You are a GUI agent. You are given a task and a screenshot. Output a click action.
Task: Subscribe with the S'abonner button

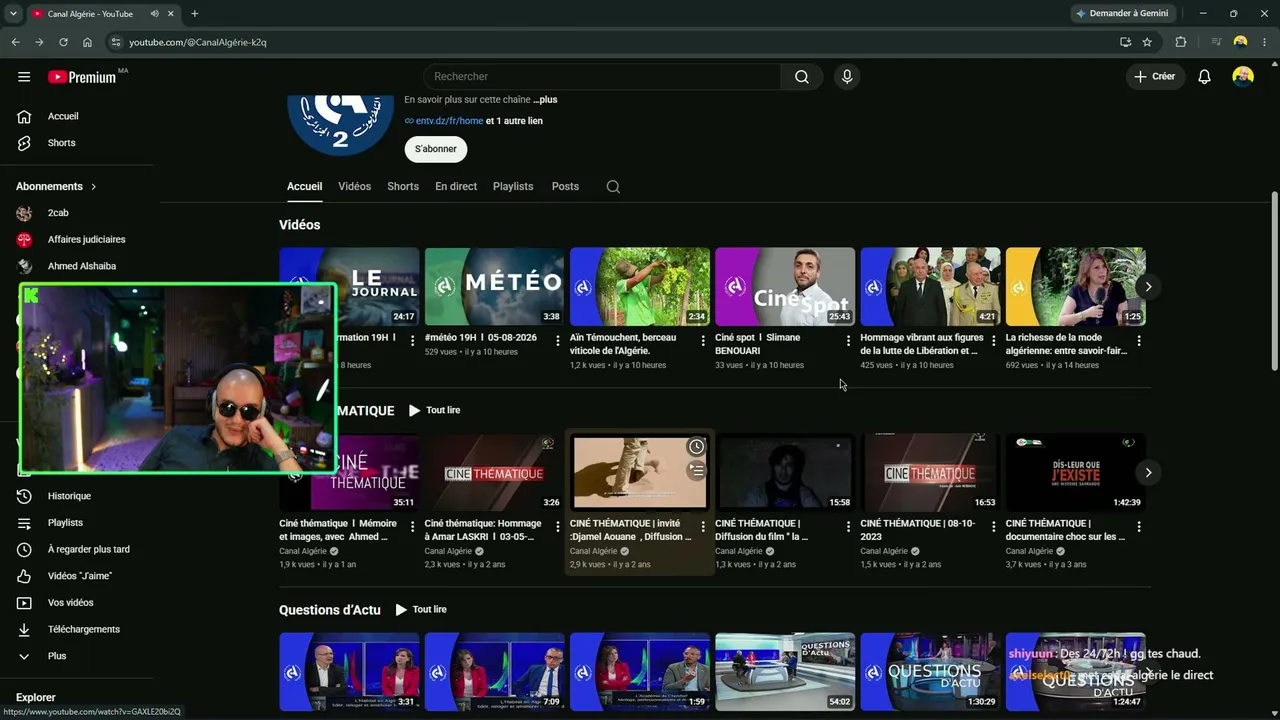point(436,149)
